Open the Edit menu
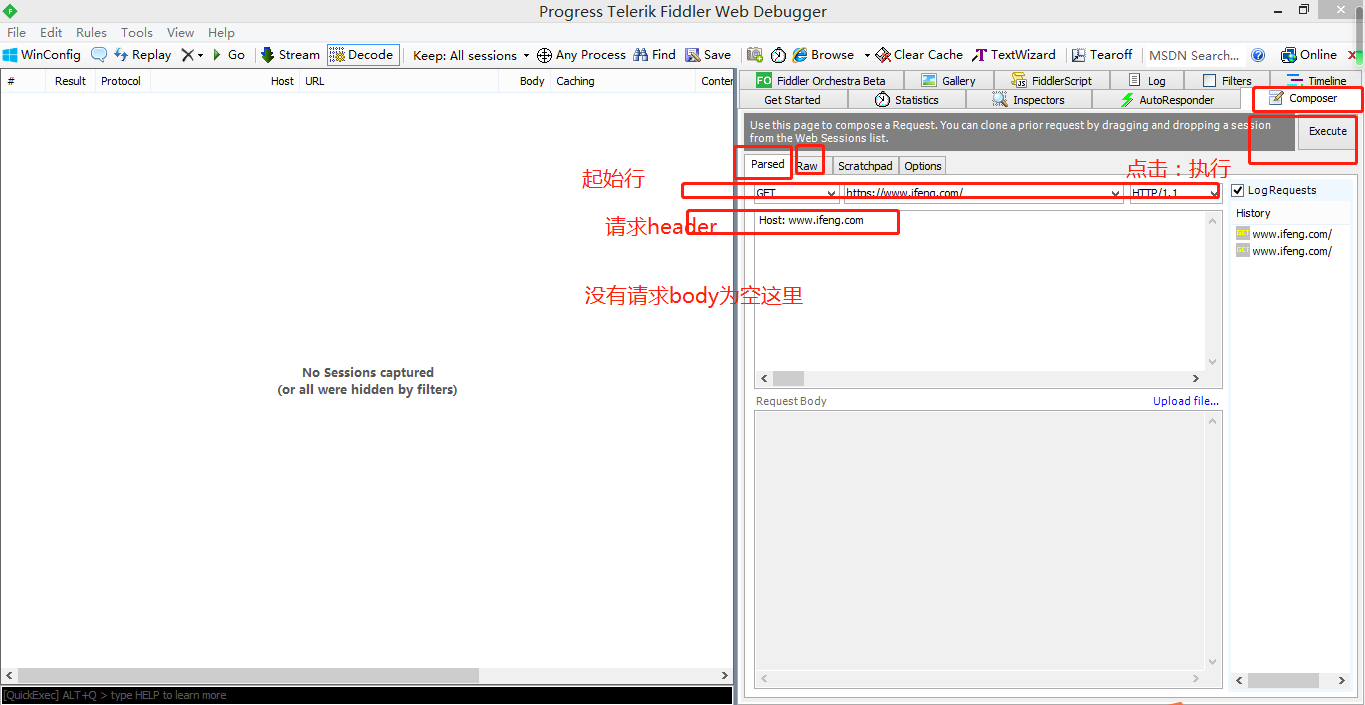The image size is (1365, 705). point(51,32)
